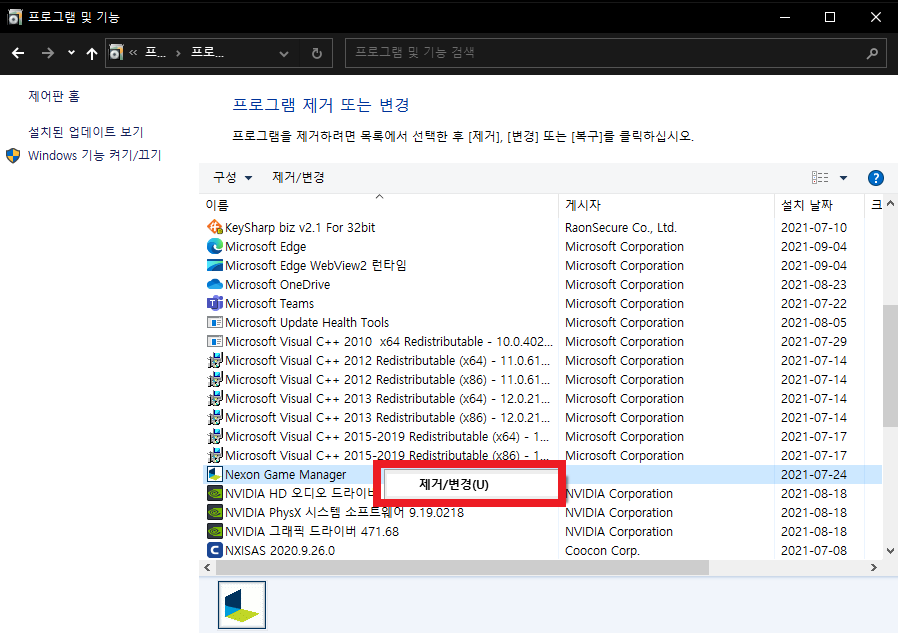Select KeySharp biz v2.1 For 32bit

coord(300,227)
